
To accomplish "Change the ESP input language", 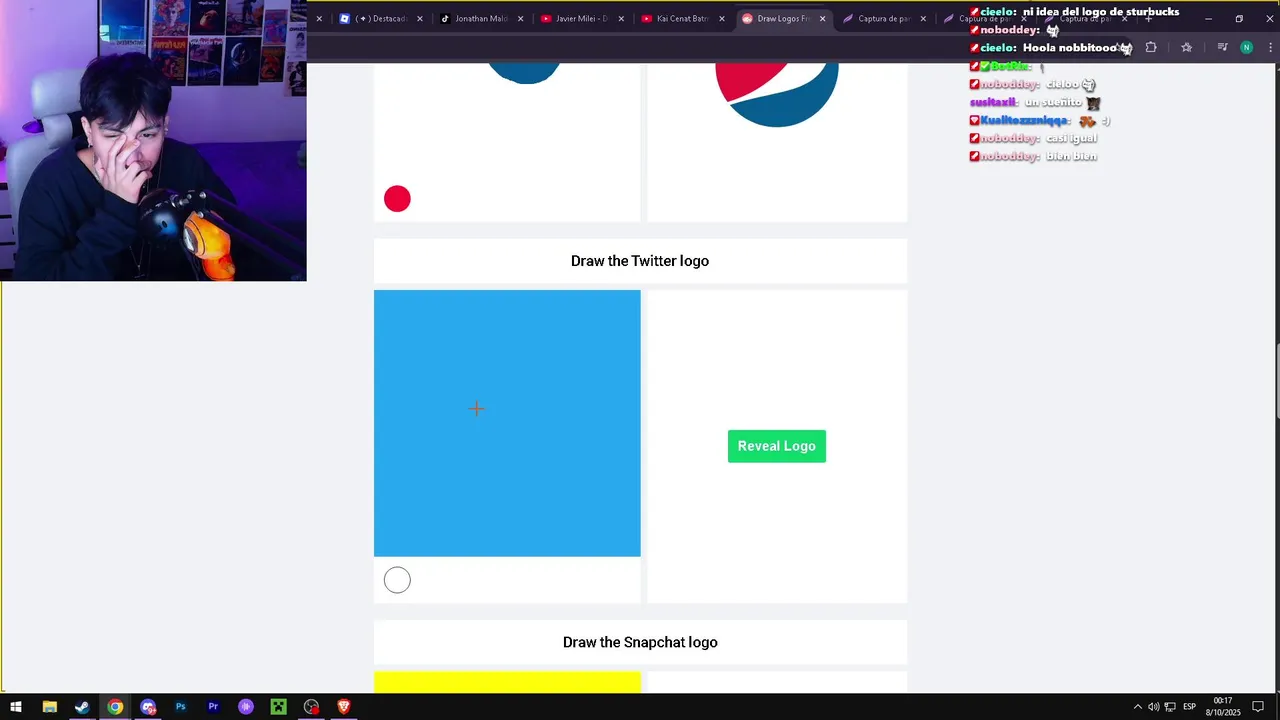I will click(x=1190, y=707).
